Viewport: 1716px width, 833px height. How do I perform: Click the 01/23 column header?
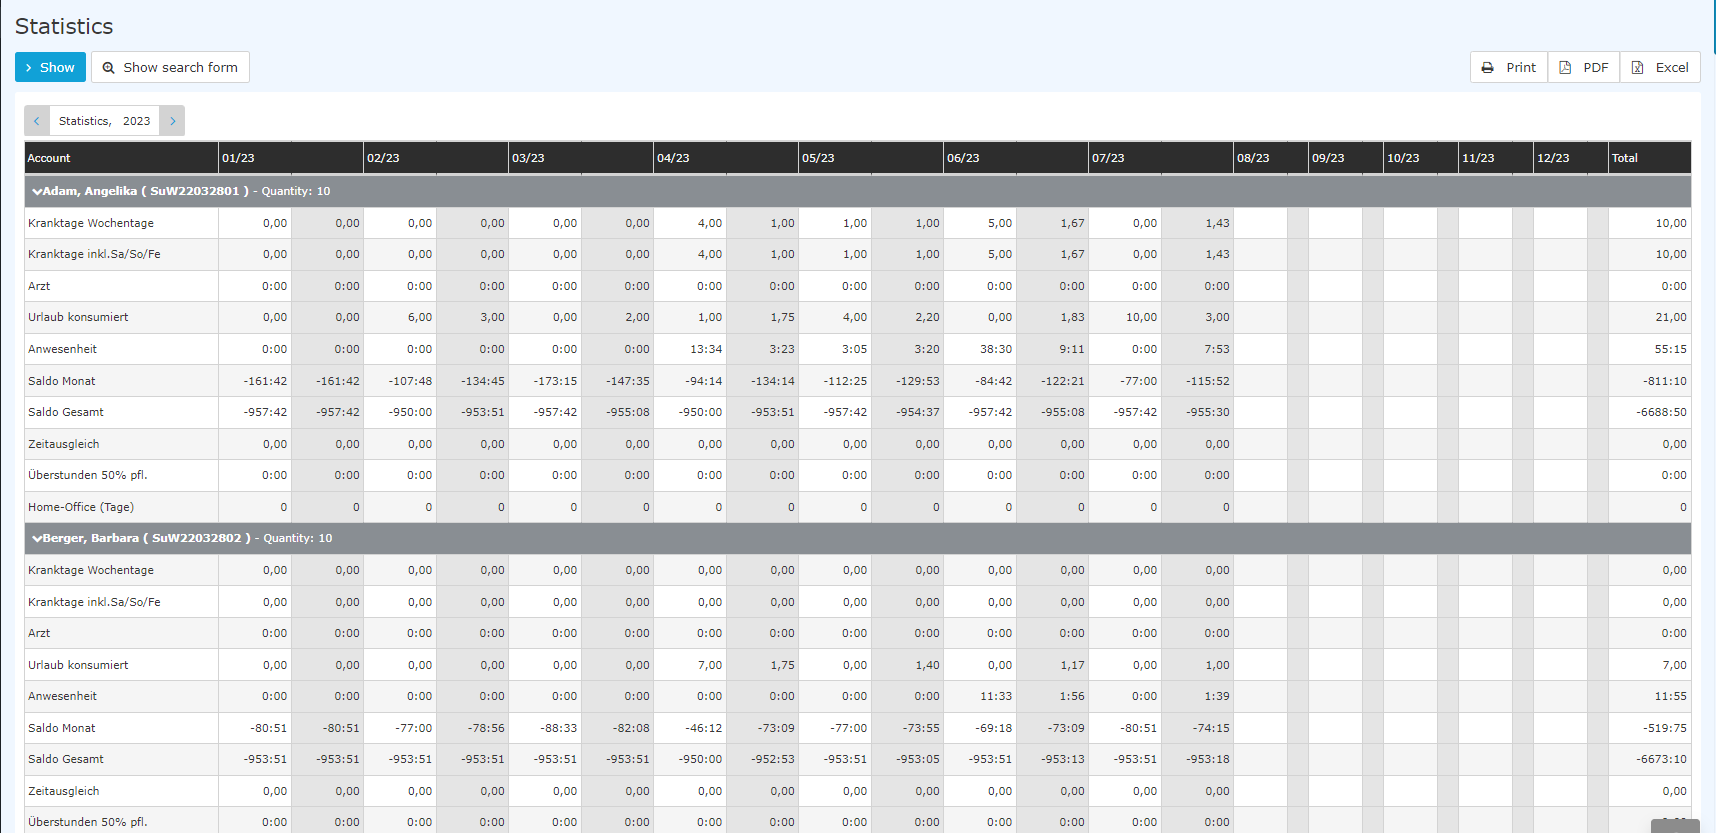[x=291, y=158]
